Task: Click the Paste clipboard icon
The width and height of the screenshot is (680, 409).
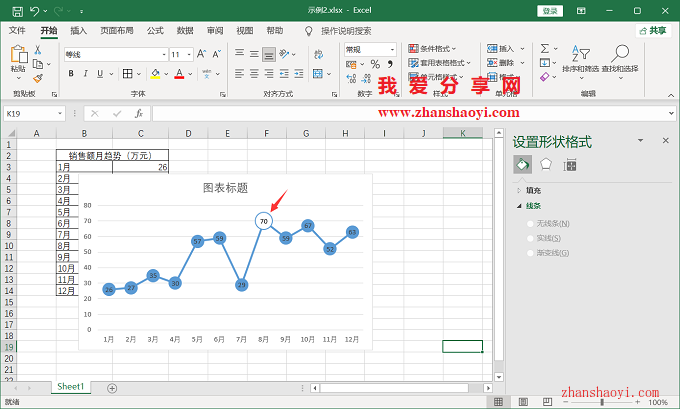Action: (19, 55)
